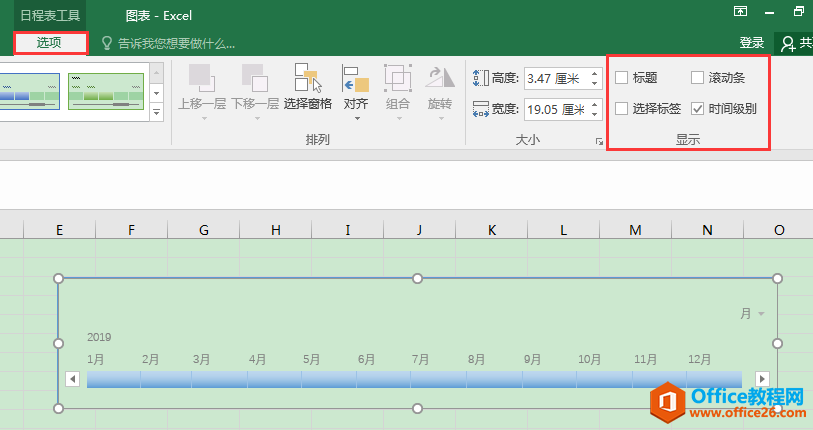
Task: Open ribbon display options icon
Action: (x=740, y=11)
